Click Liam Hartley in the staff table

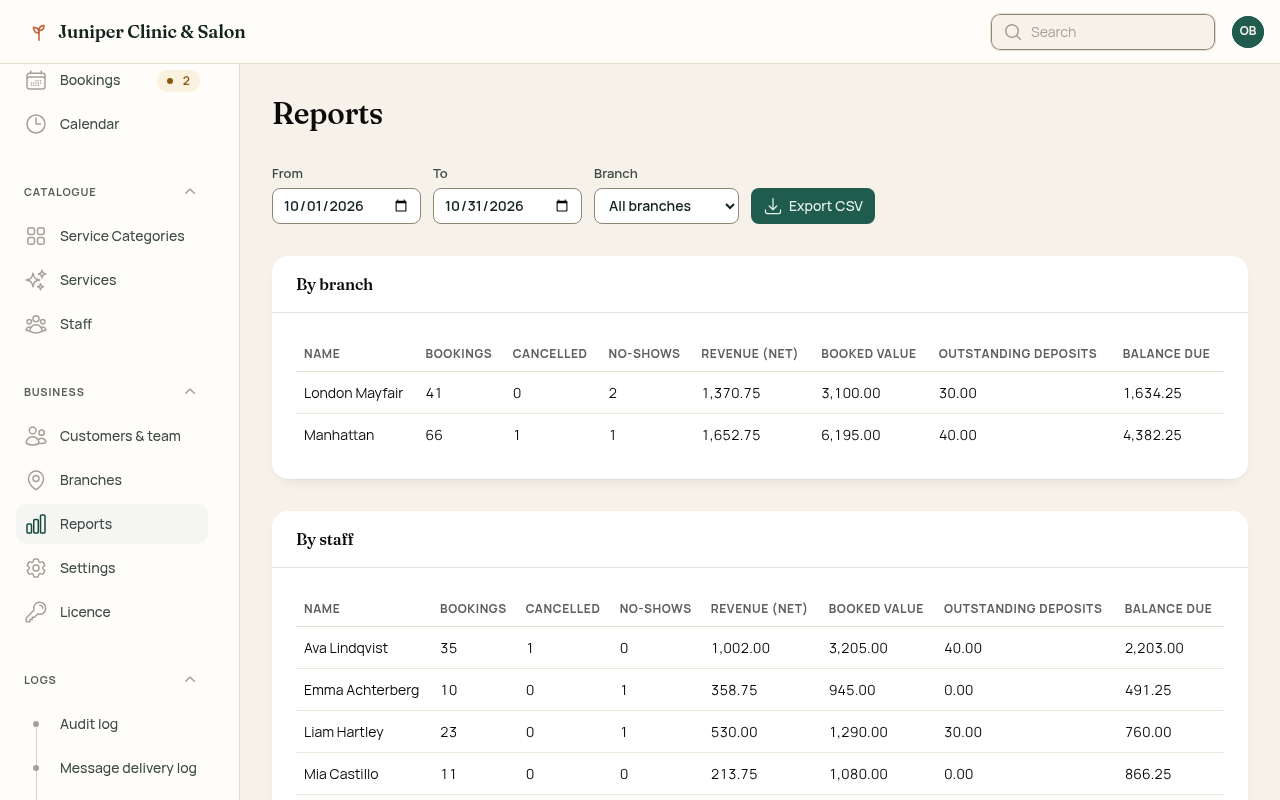coord(344,732)
